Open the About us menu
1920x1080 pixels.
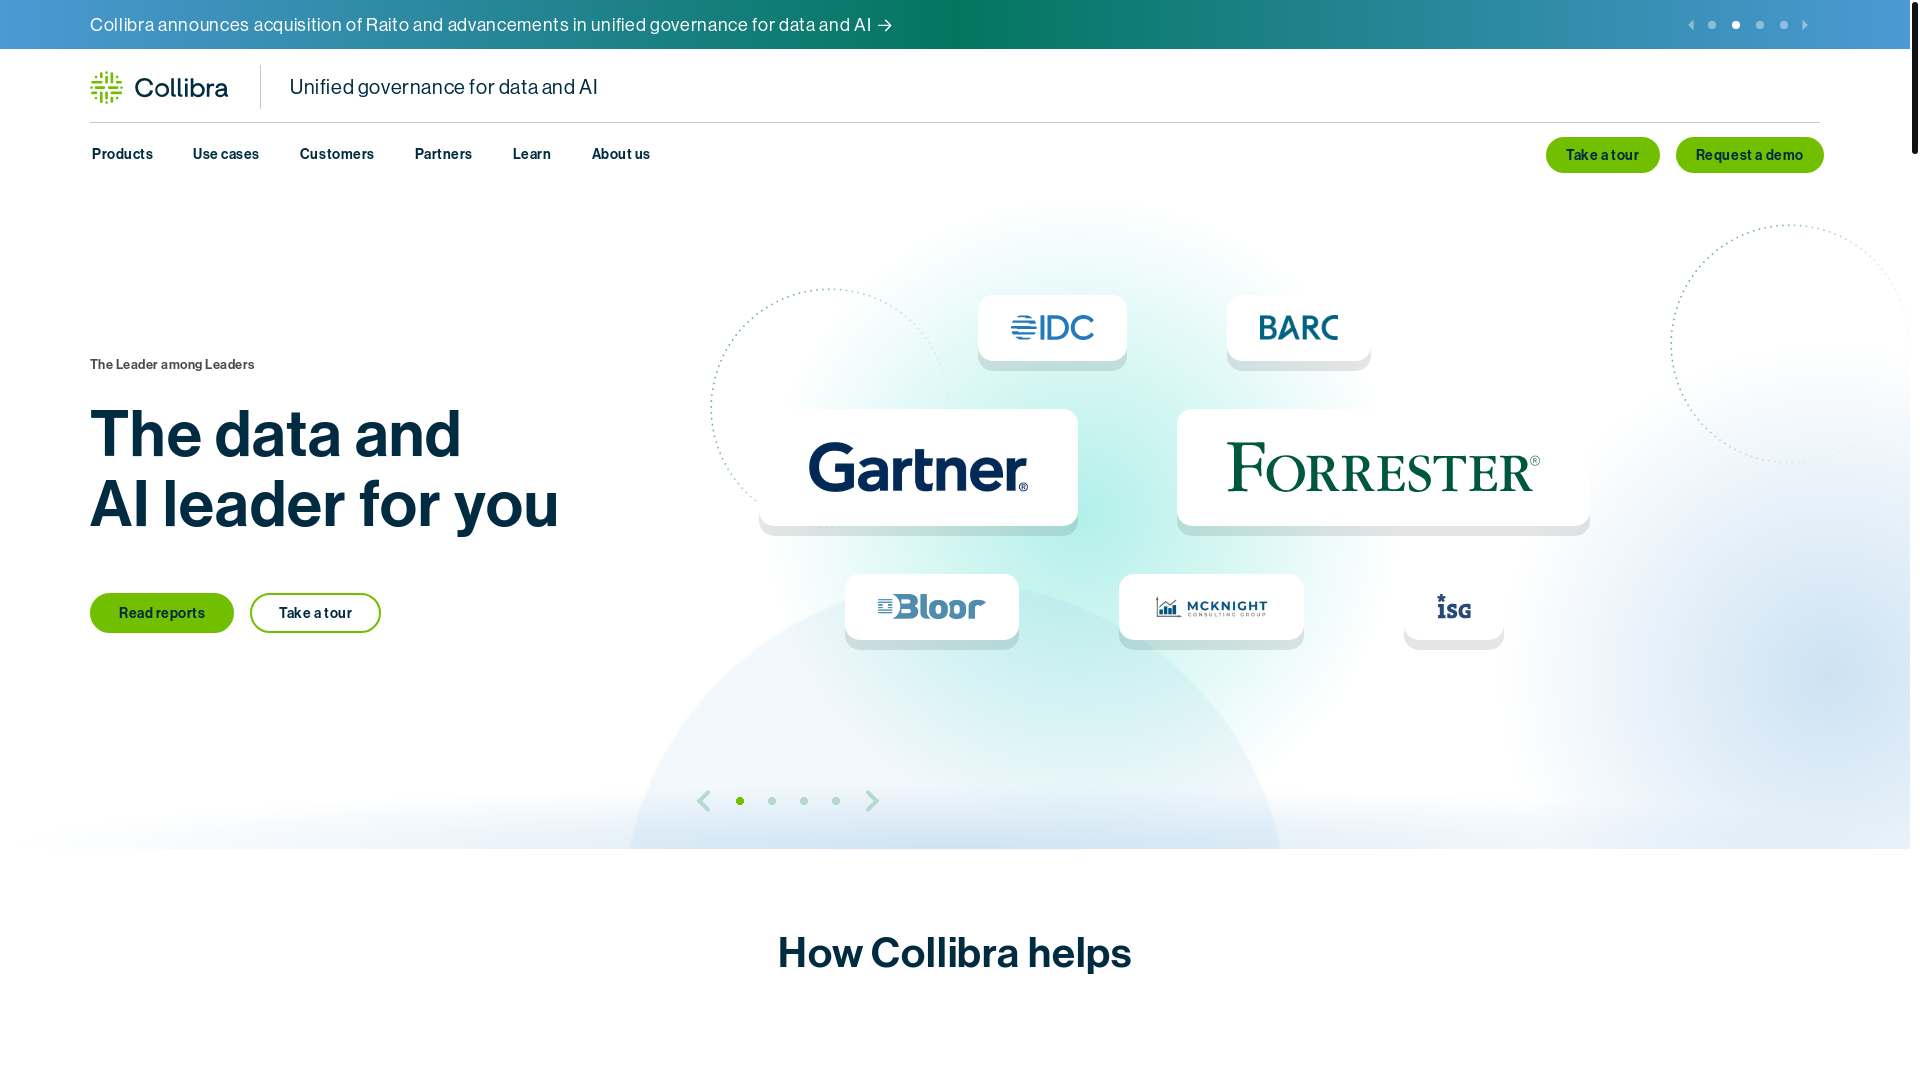pyautogui.click(x=621, y=154)
